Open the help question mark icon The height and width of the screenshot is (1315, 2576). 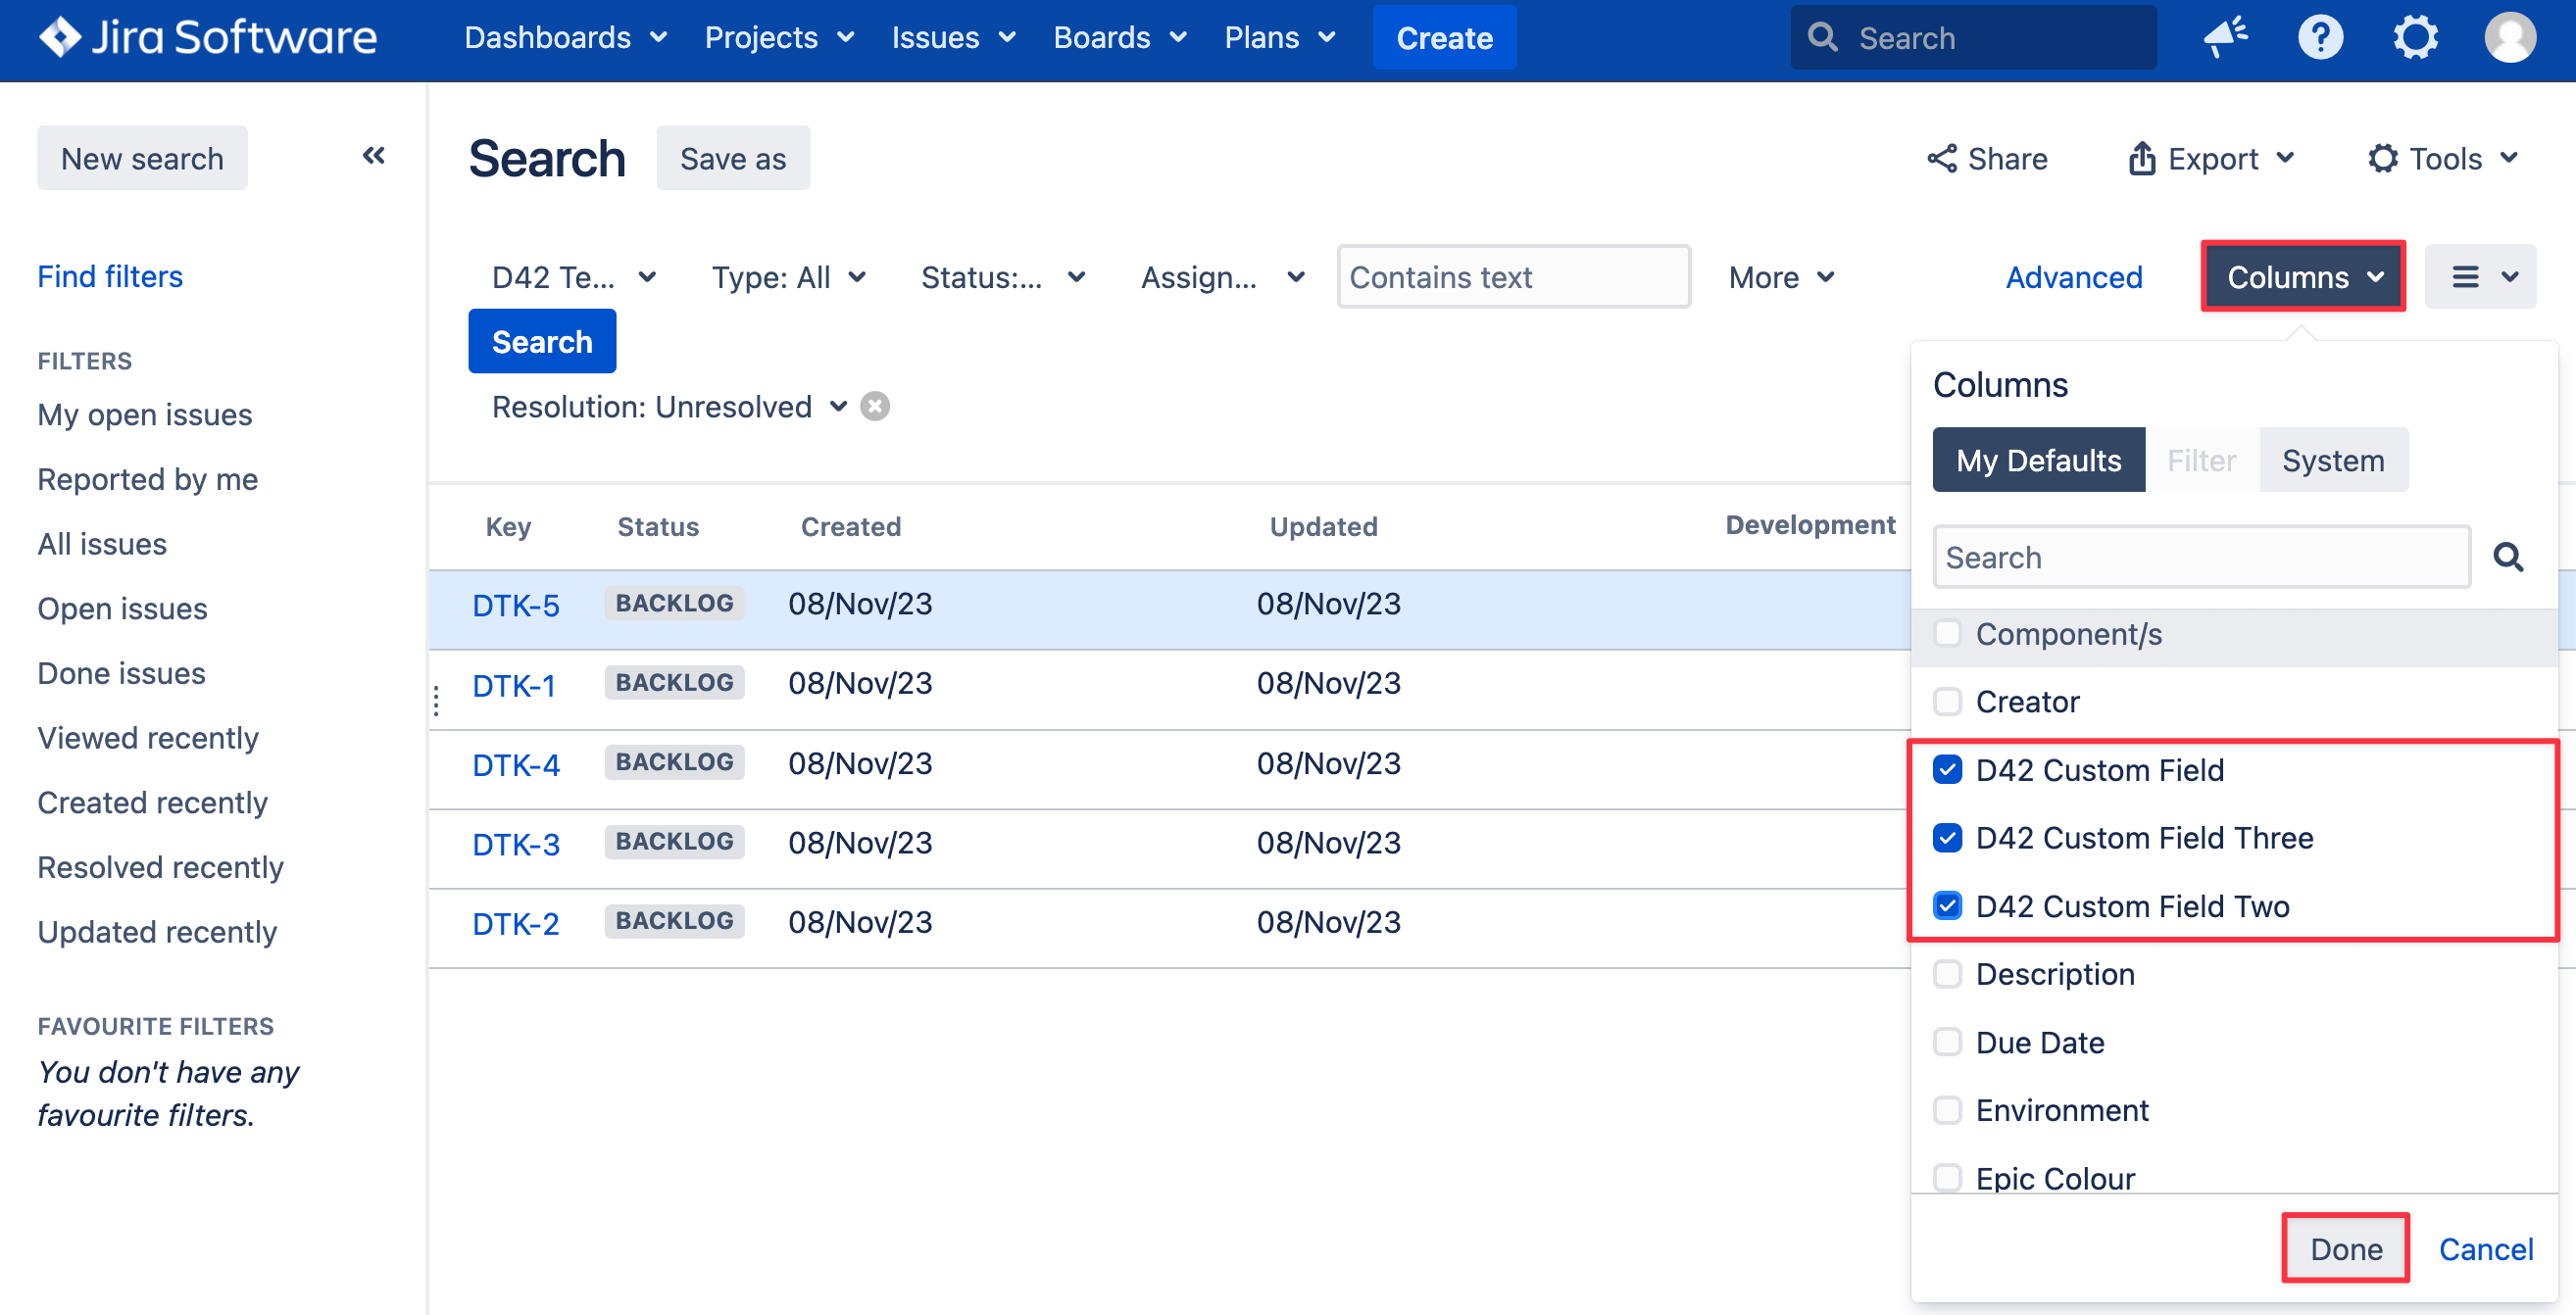pyautogui.click(x=2320, y=37)
